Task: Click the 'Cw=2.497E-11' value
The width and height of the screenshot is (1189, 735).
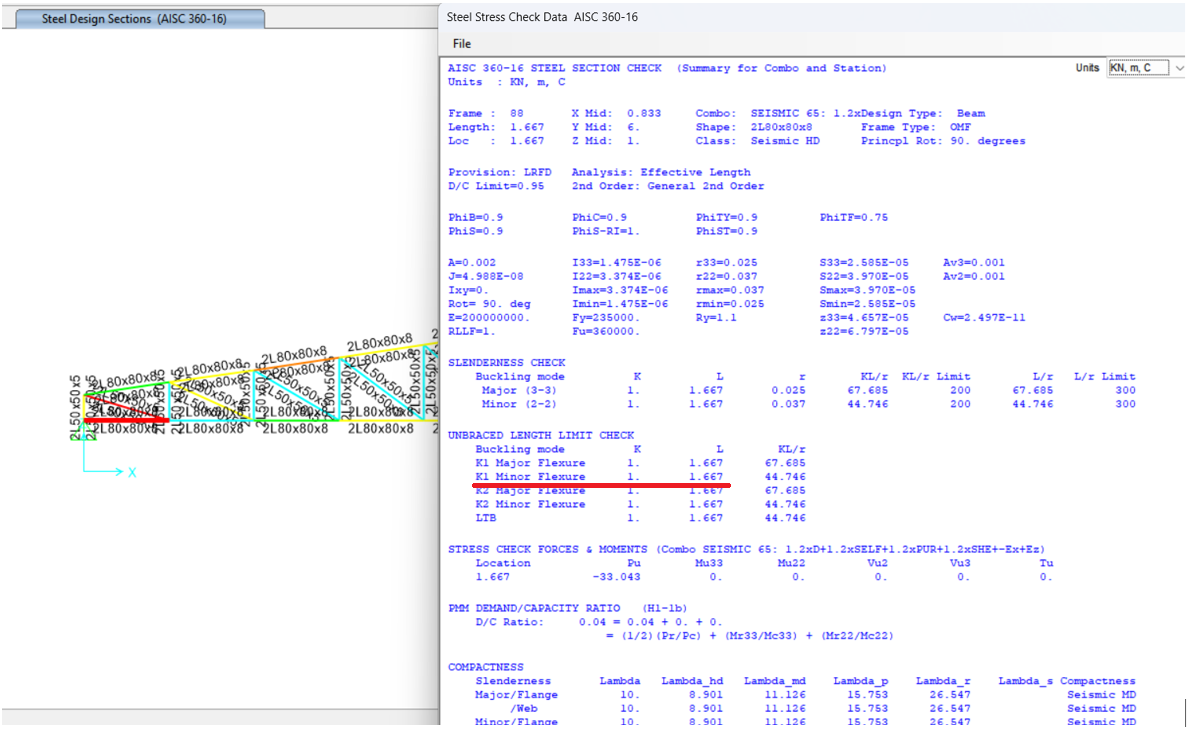Action: (984, 317)
